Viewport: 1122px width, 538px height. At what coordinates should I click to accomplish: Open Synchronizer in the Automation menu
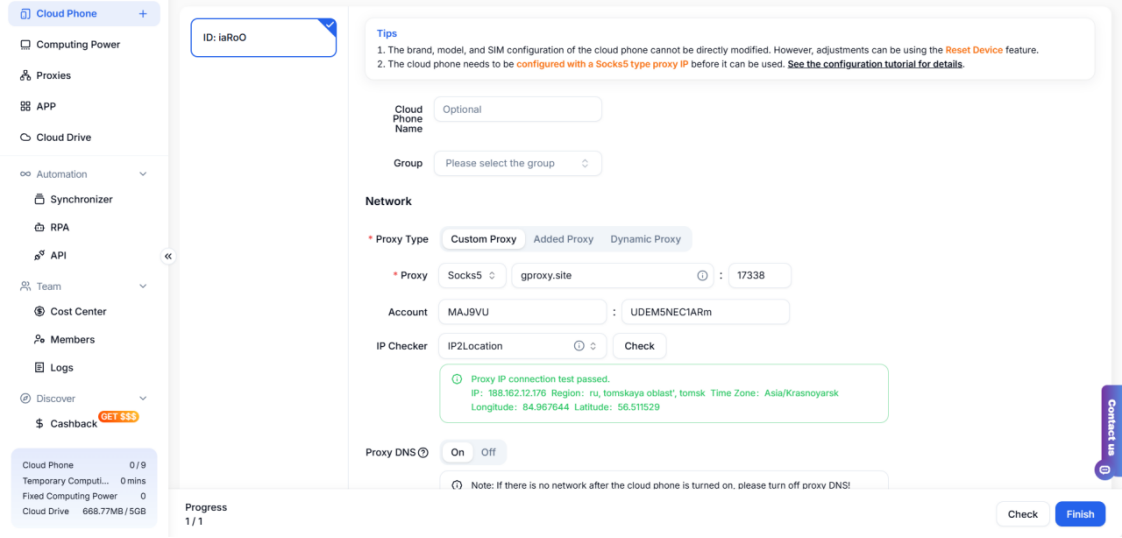[81, 200]
